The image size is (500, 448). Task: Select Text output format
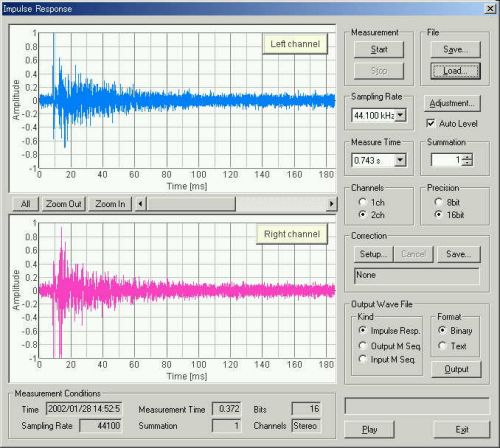click(x=442, y=346)
